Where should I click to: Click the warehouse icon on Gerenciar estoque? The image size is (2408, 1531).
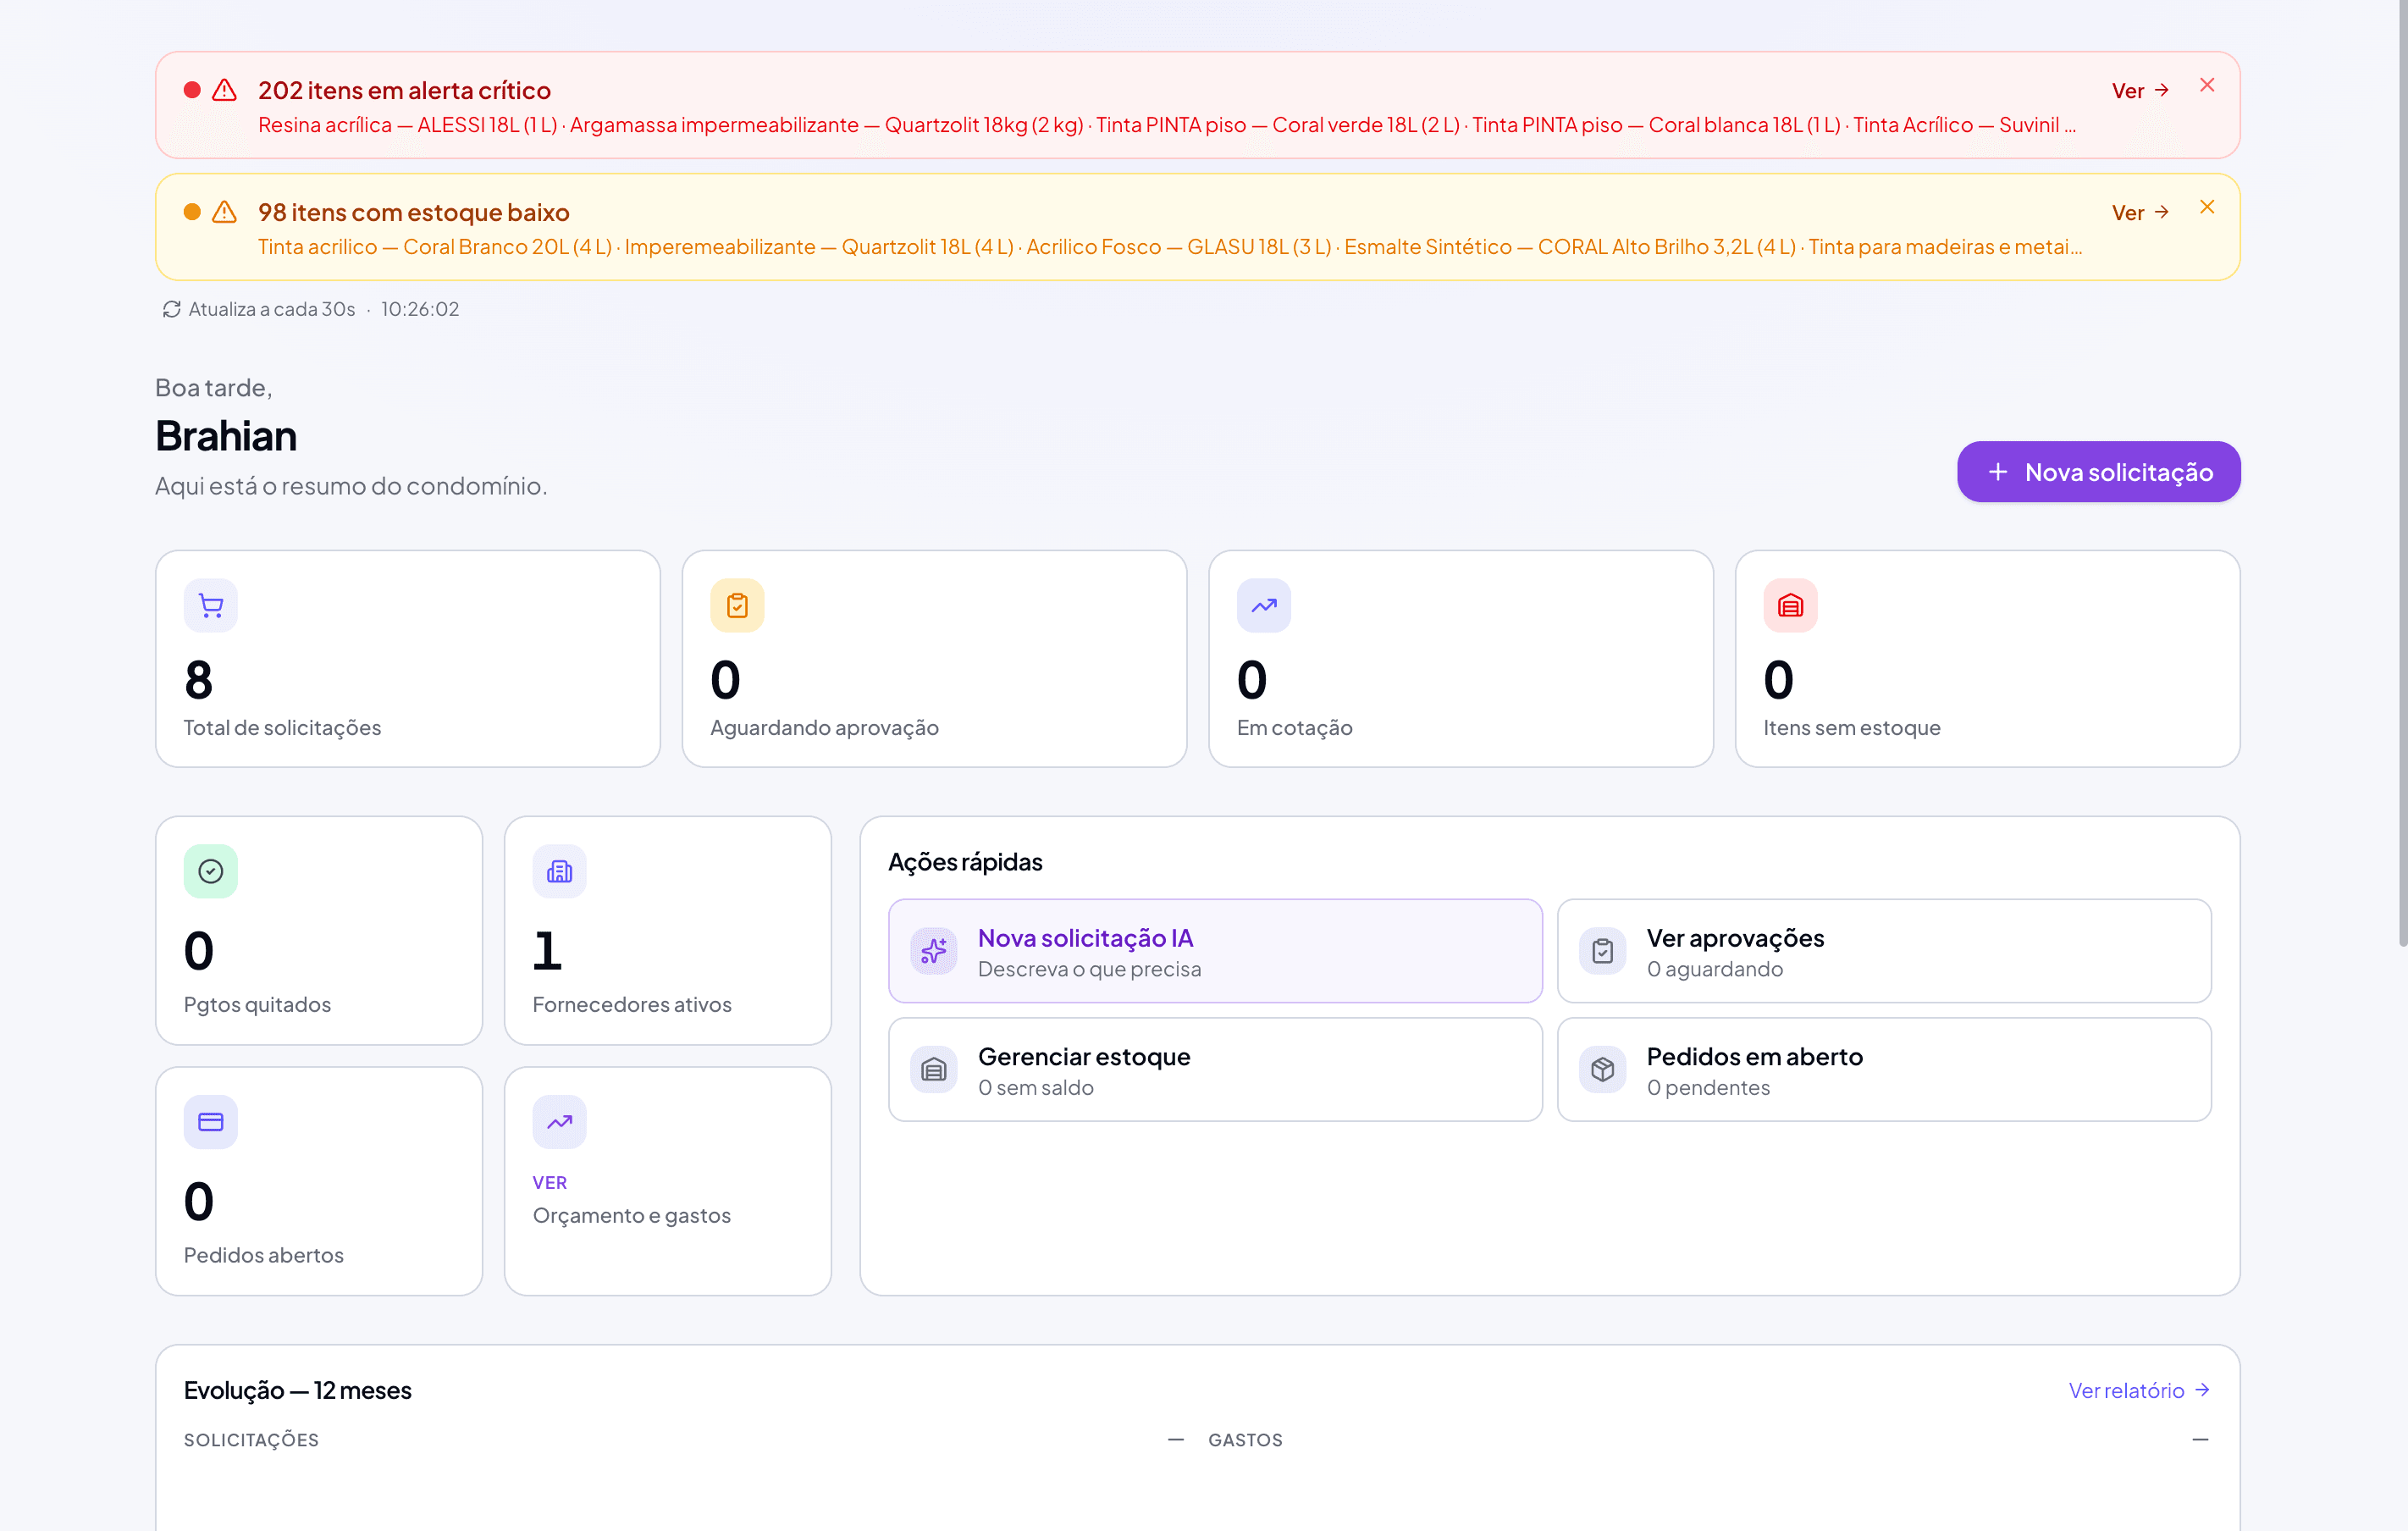[x=934, y=1070]
